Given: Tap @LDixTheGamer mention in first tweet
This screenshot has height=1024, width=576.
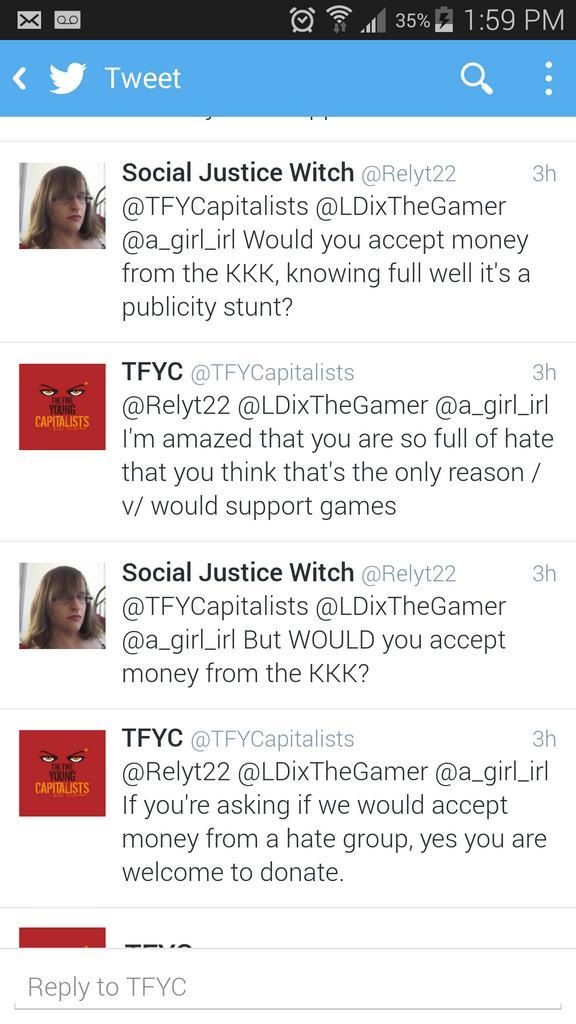Looking at the screenshot, I should (x=411, y=206).
